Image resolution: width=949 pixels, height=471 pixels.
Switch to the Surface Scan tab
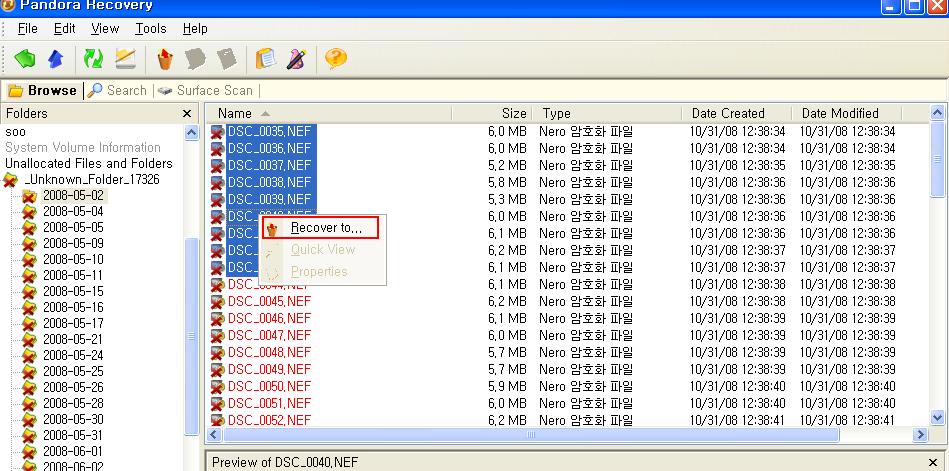206,91
